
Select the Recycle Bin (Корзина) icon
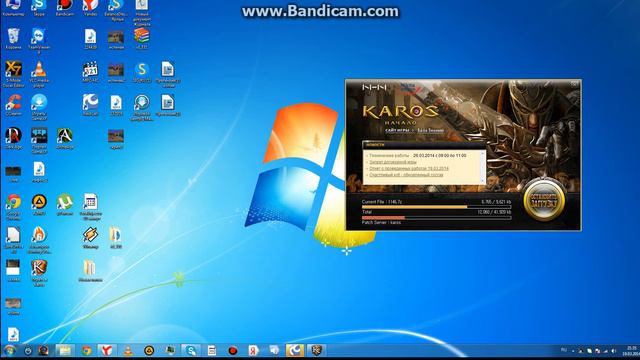coord(13,39)
